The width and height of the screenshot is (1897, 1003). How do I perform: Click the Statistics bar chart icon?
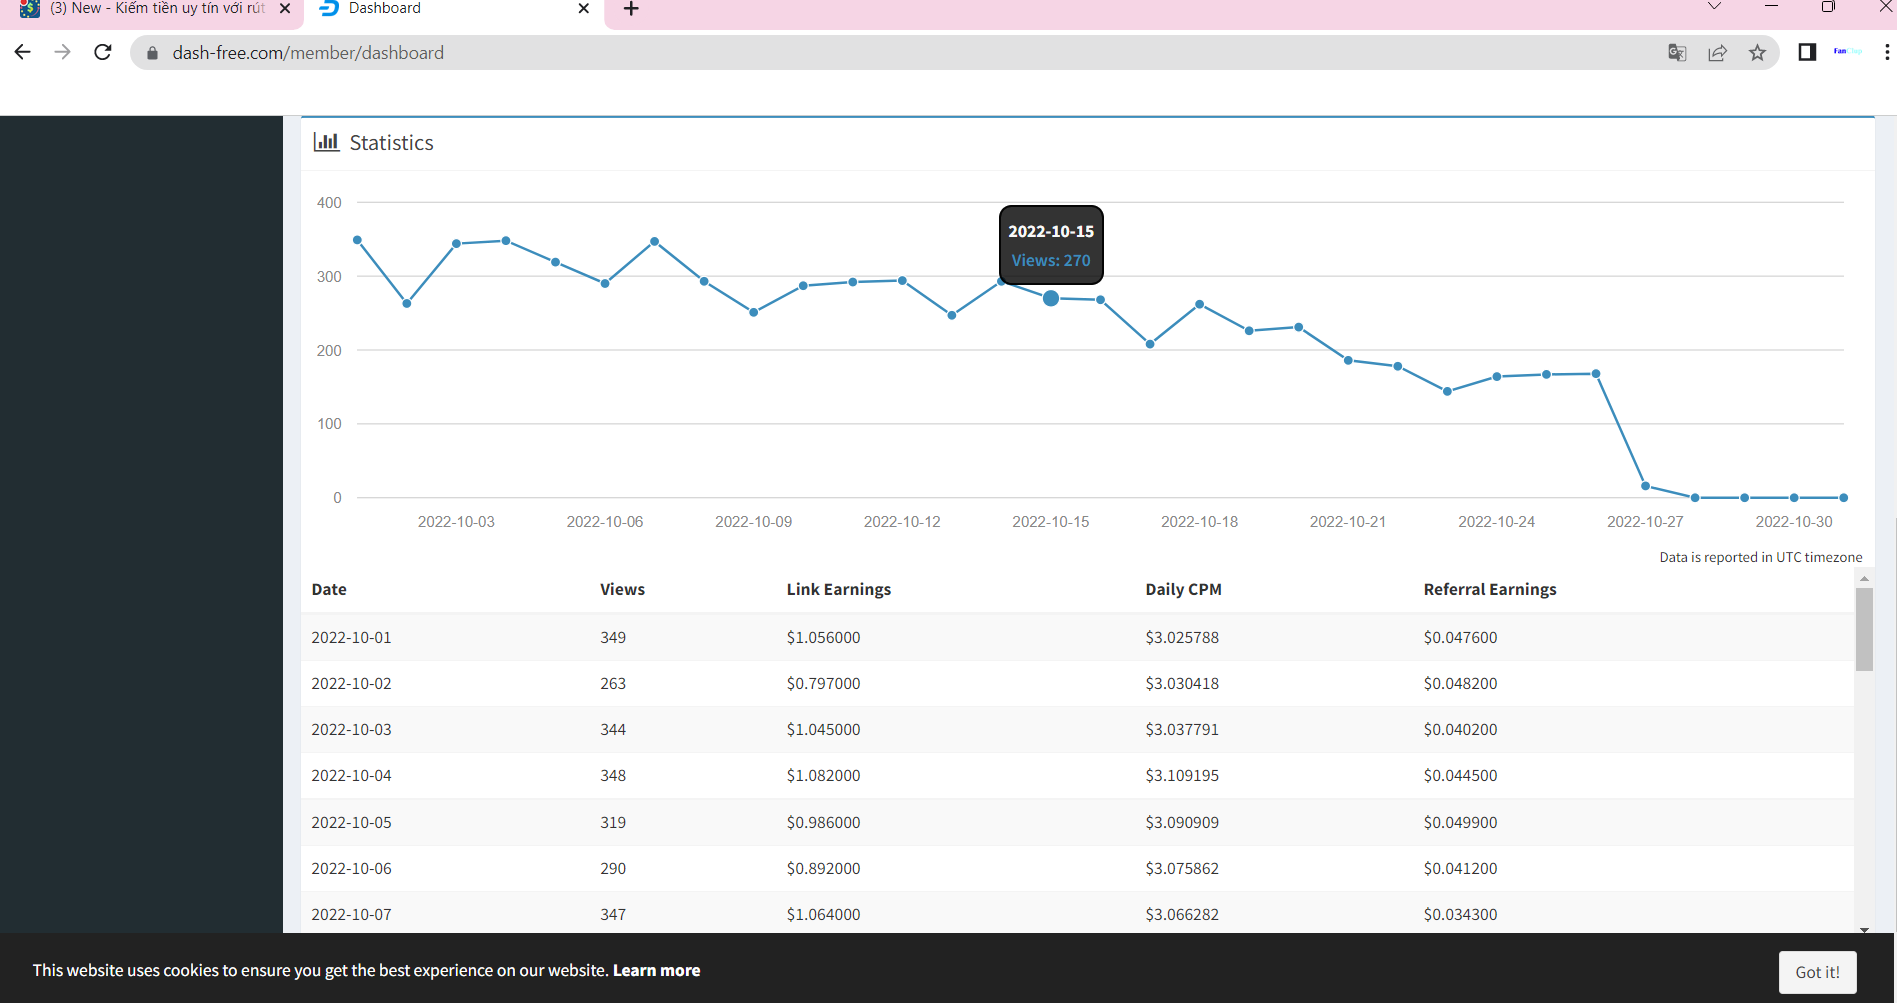pyautogui.click(x=326, y=142)
